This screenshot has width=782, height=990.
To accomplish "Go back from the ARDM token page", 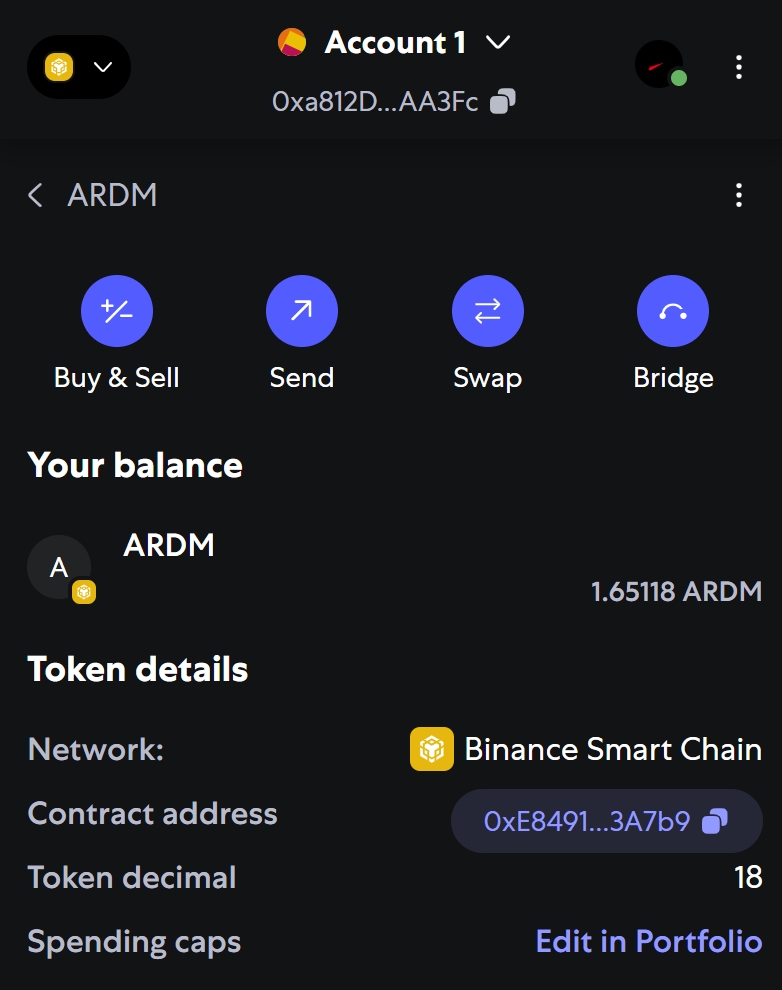I will point(36,195).
